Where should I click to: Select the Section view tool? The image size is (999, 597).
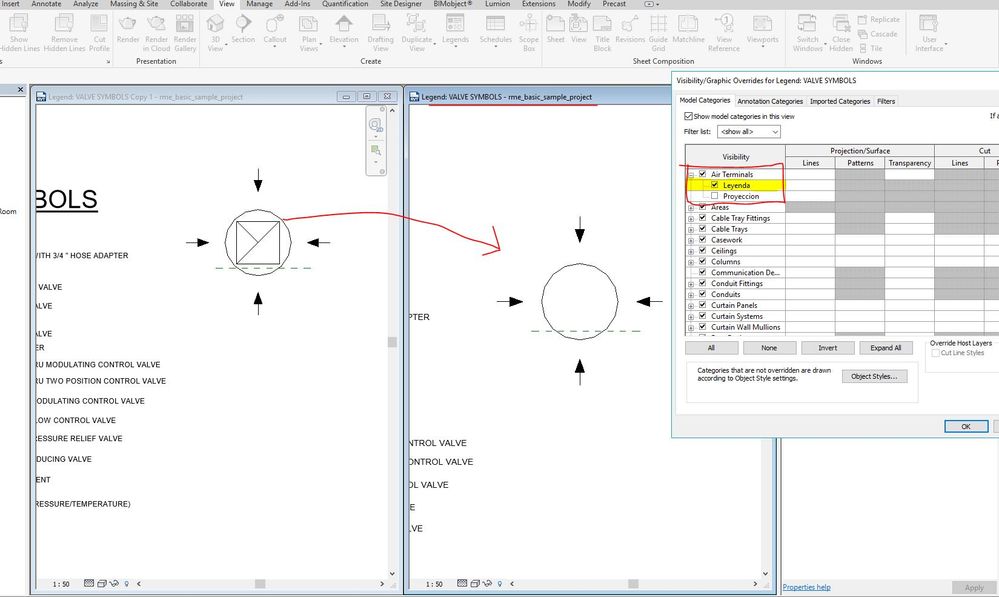point(243,24)
